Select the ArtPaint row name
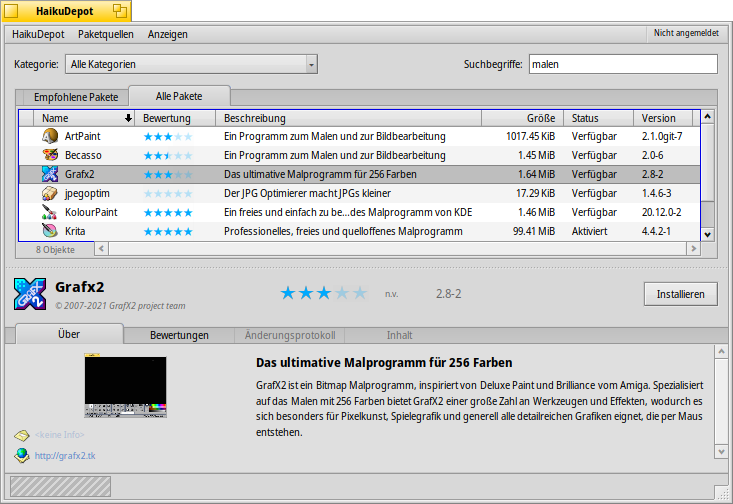This screenshot has width=733, height=504. [x=82, y=136]
